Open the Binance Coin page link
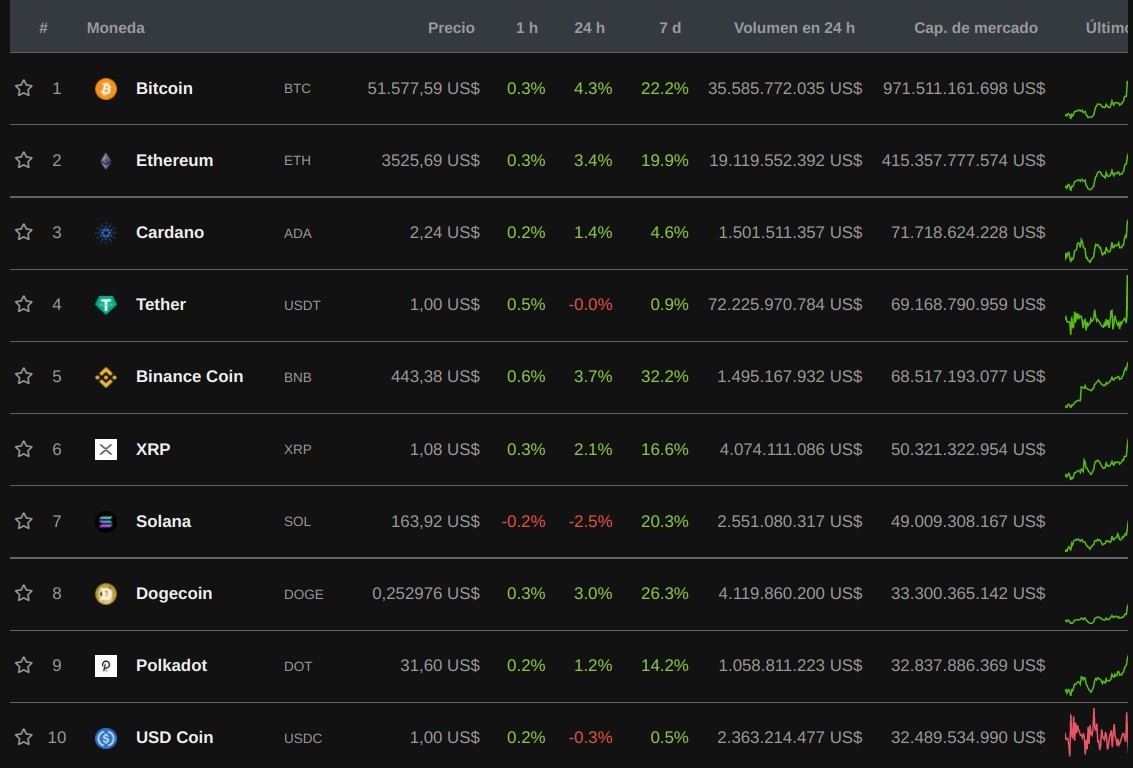This screenshot has width=1133, height=768. [189, 376]
